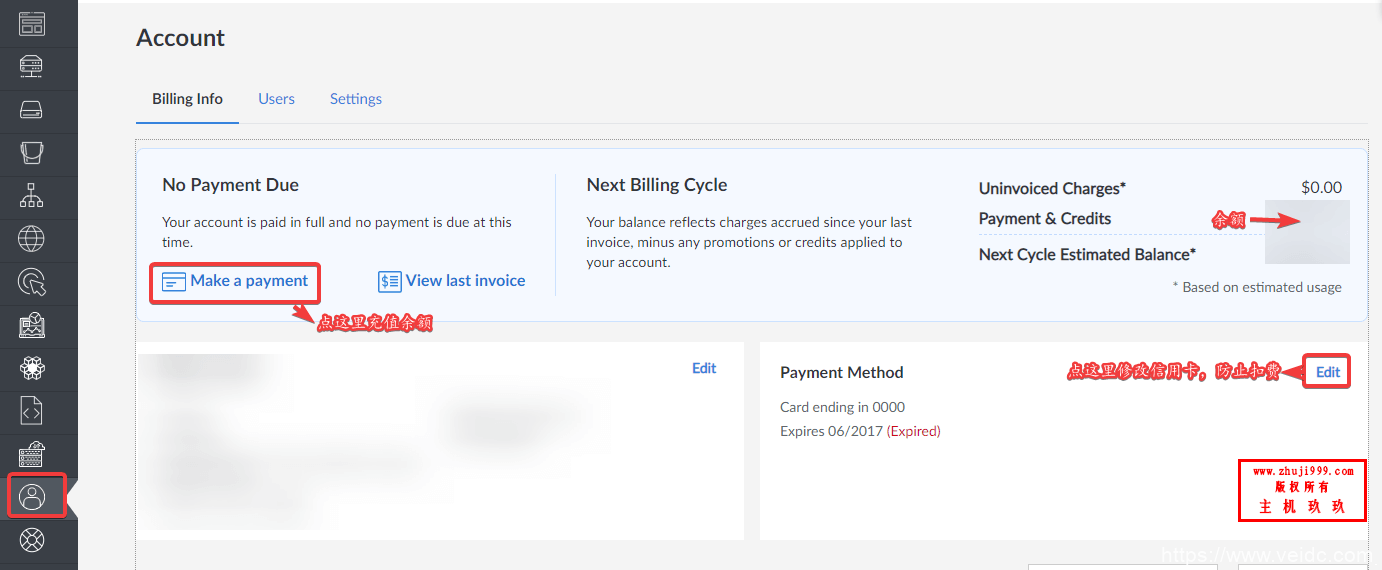Switch to the Billing Info tab
The width and height of the screenshot is (1382, 570).
tap(187, 99)
